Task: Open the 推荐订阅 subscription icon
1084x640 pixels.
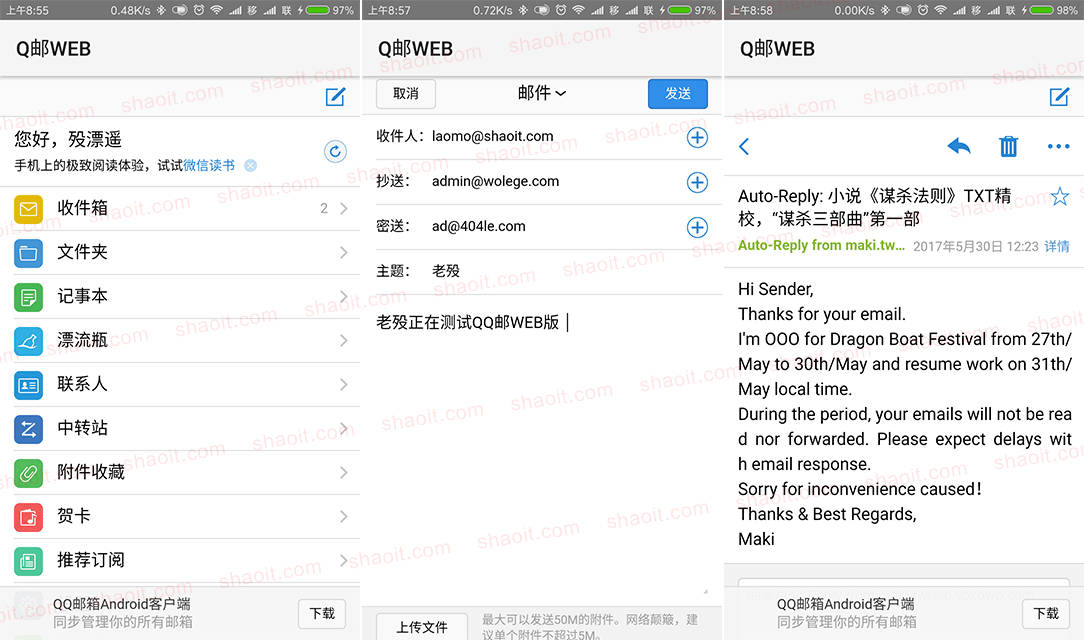Action: 28,561
